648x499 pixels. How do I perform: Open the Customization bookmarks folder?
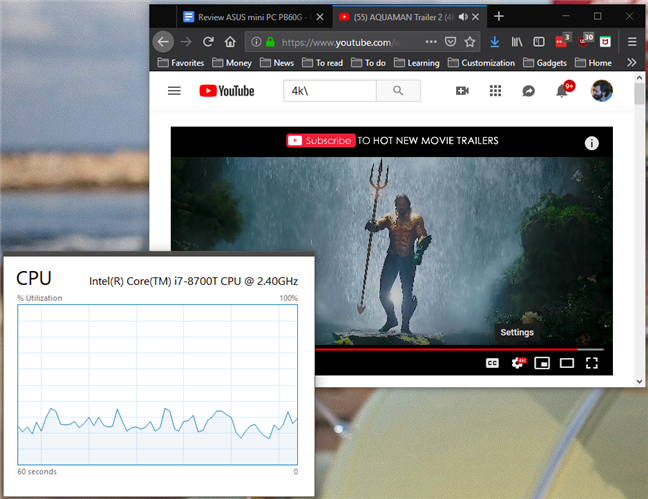click(x=481, y=62)
